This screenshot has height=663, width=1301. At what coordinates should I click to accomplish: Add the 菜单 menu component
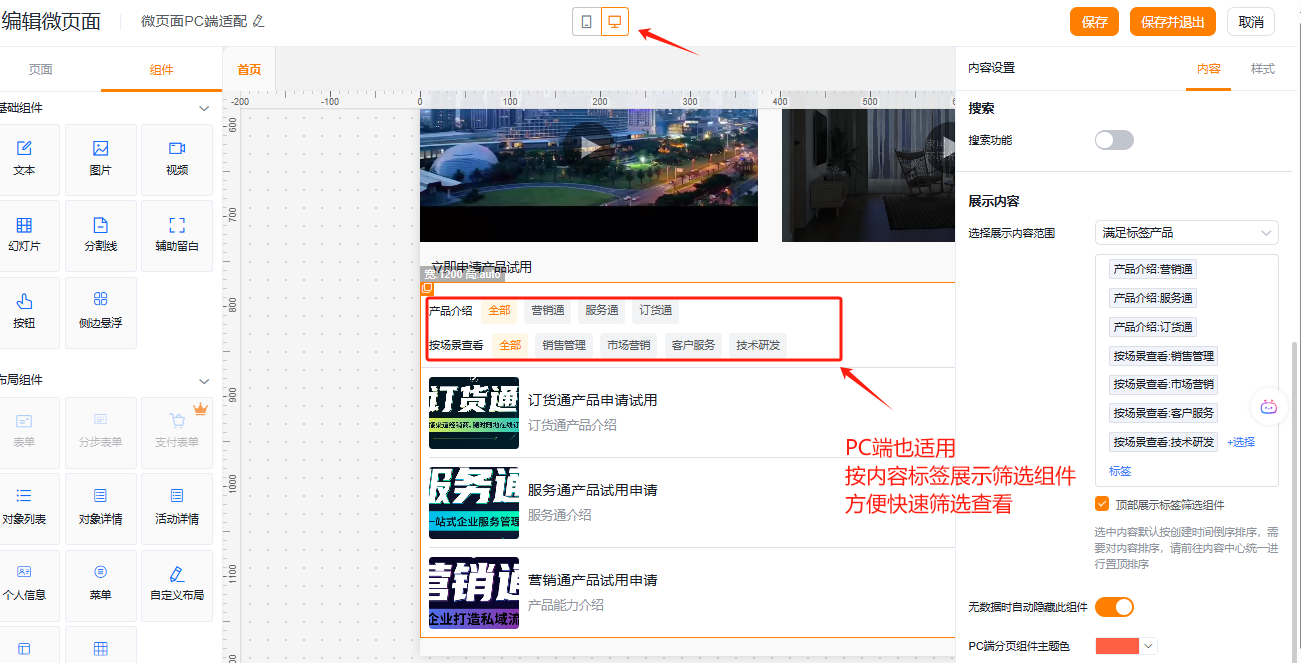101,585
